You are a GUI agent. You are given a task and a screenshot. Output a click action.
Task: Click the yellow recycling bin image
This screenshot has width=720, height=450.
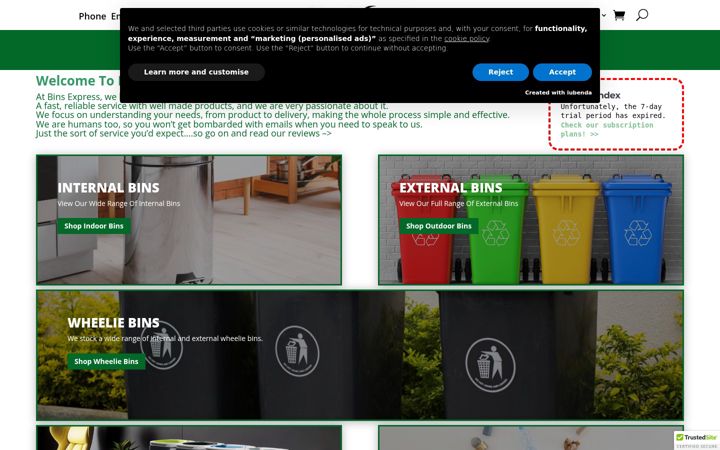[566, 230]
